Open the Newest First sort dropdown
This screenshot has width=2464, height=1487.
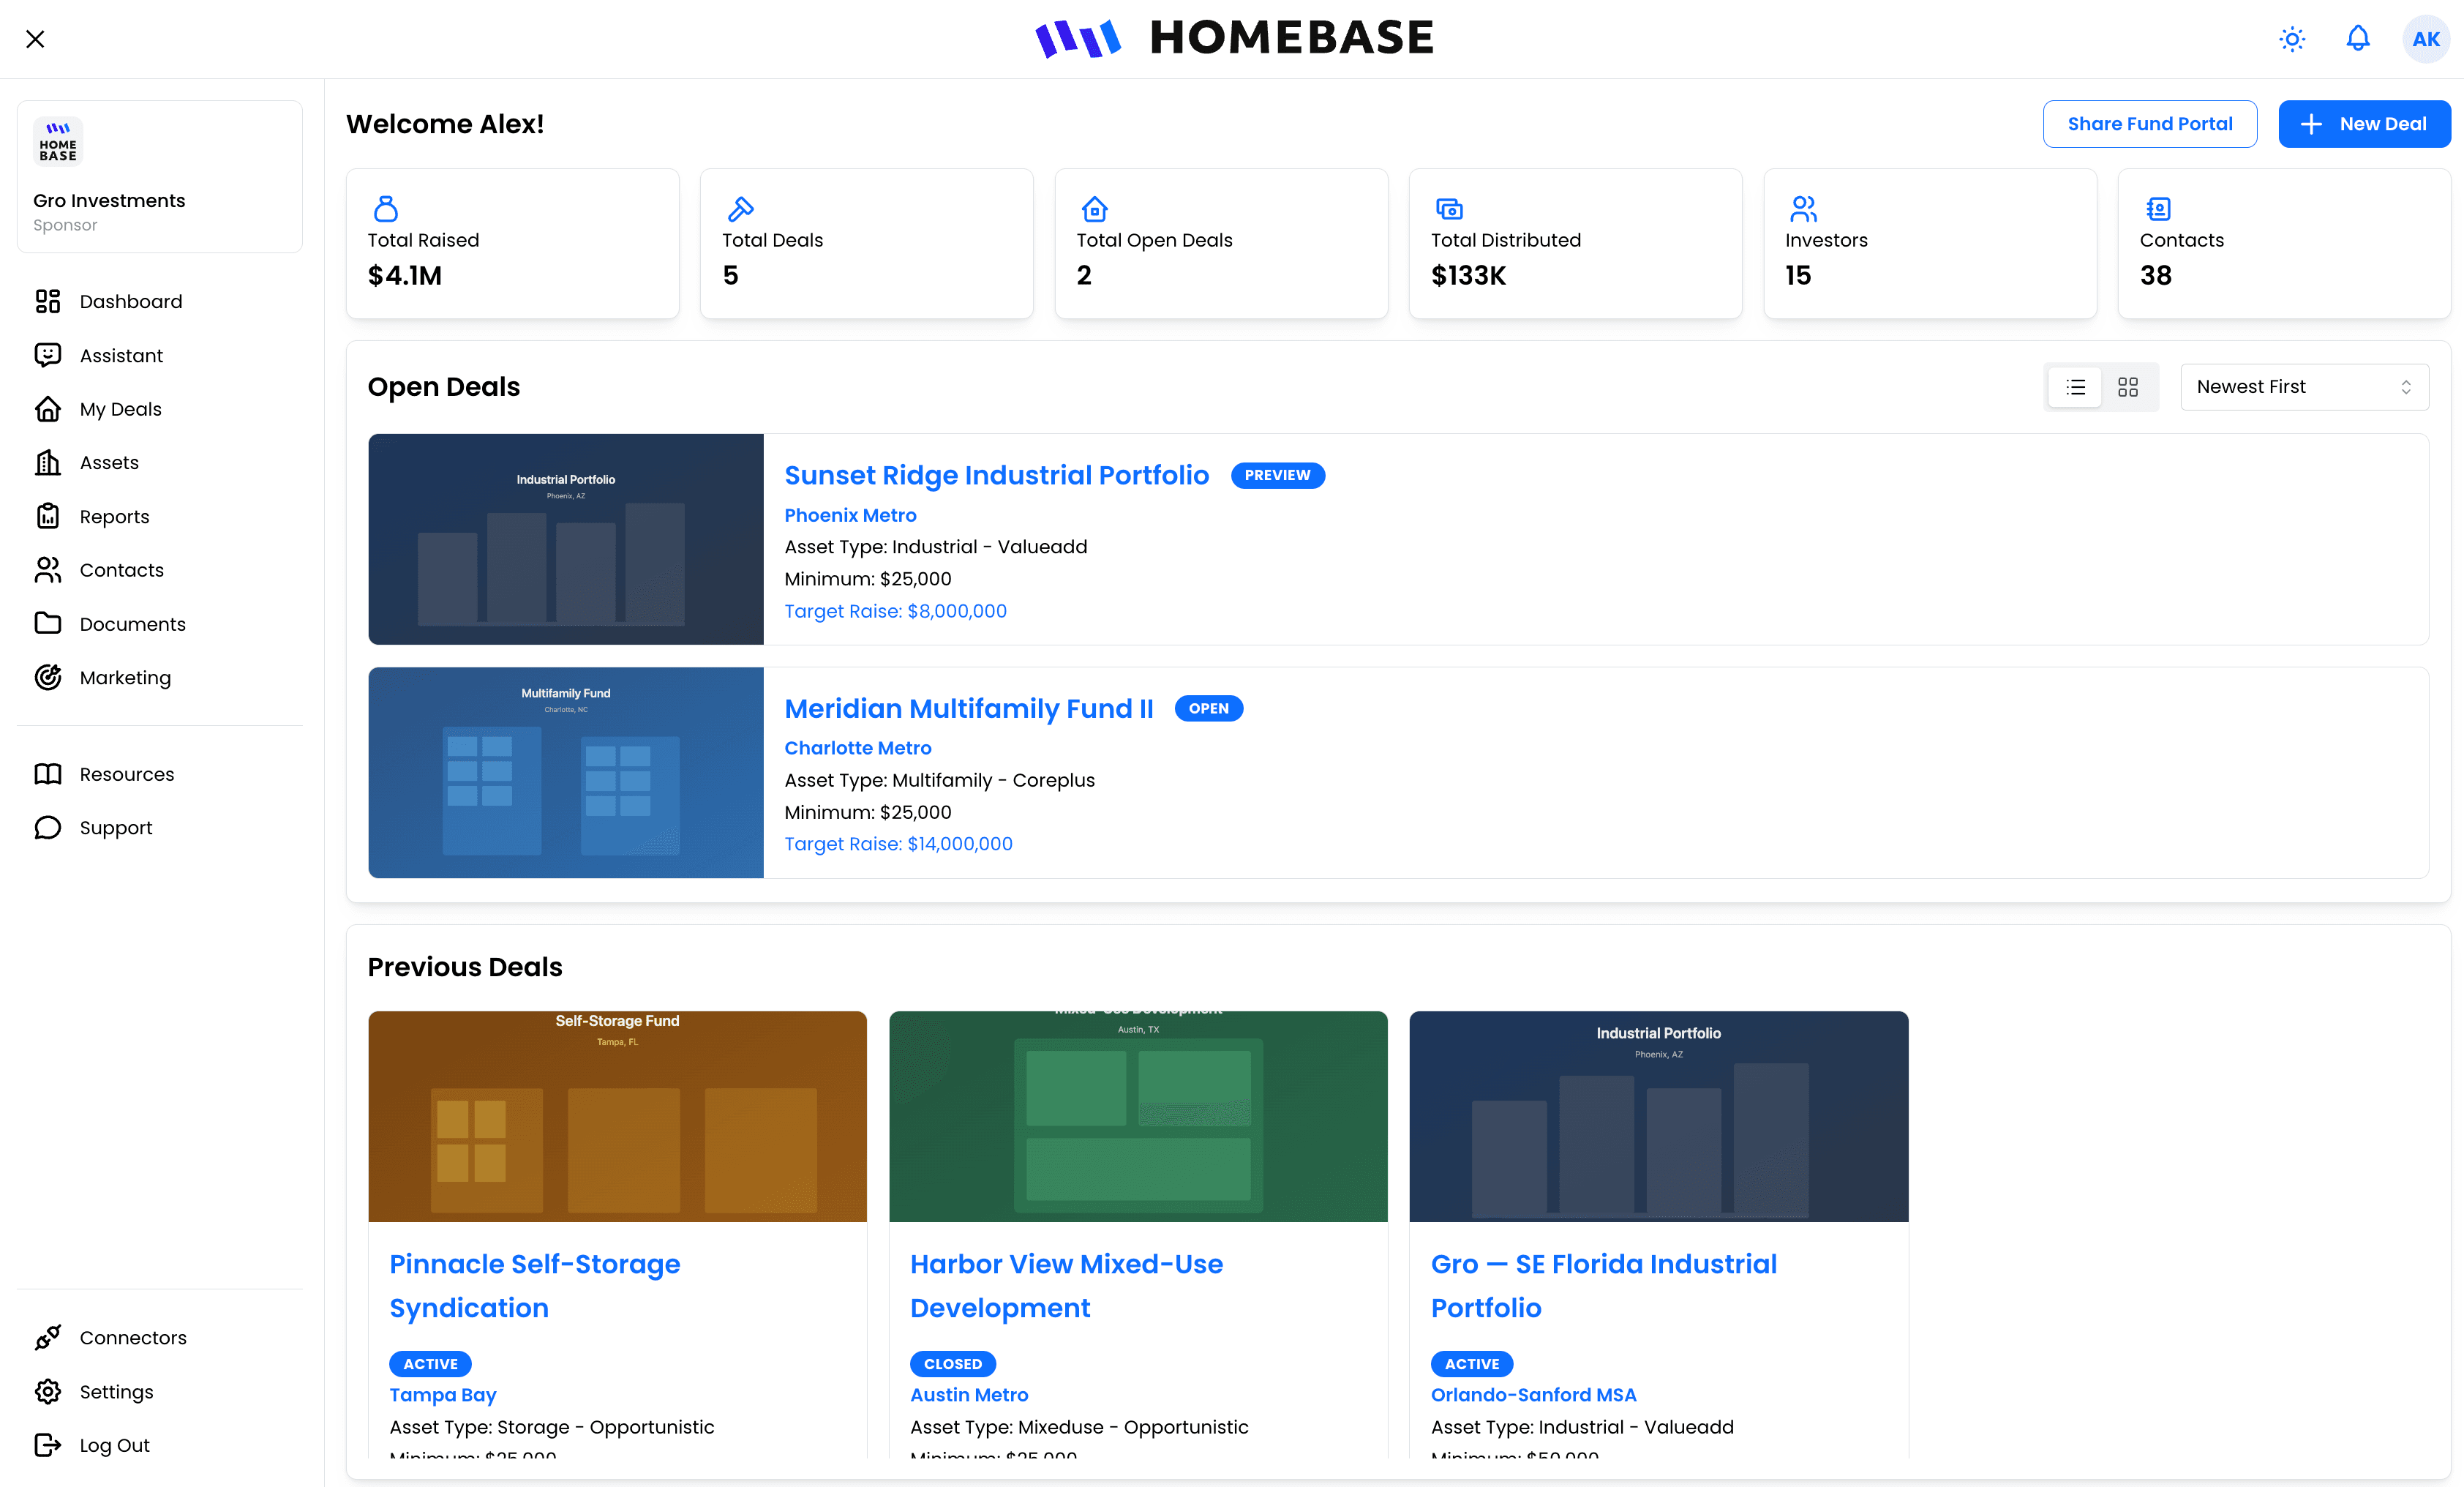tap(2304, 387)
